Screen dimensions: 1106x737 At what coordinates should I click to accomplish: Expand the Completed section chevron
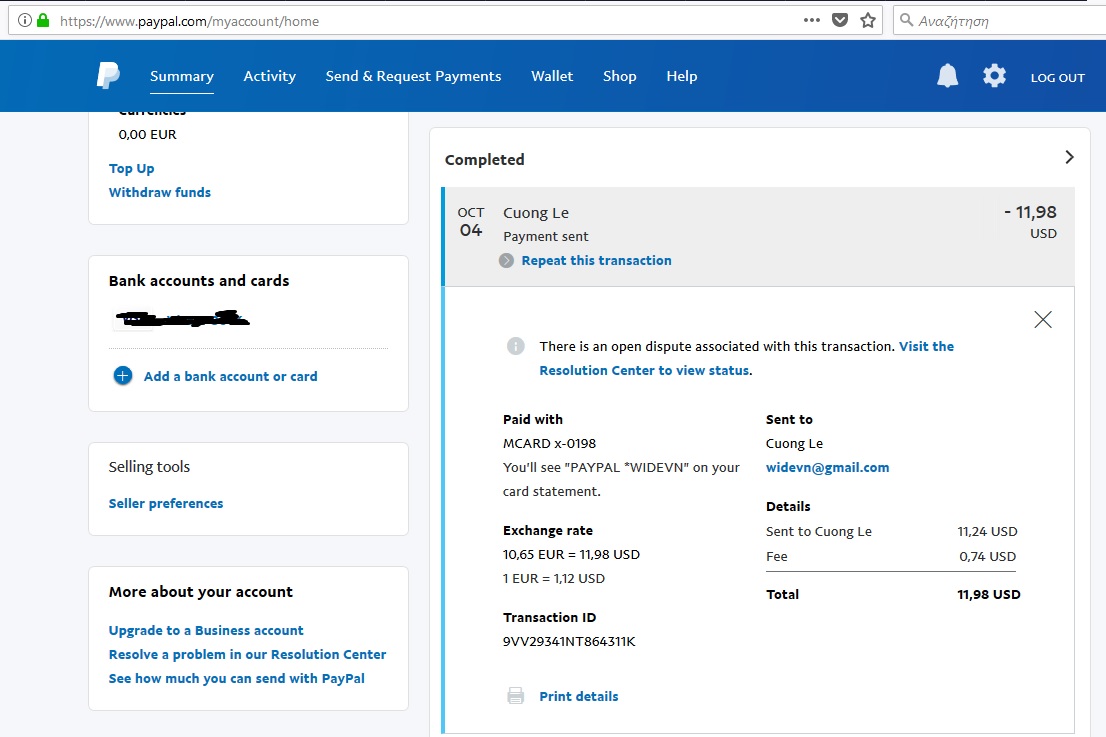point(1069,157)
